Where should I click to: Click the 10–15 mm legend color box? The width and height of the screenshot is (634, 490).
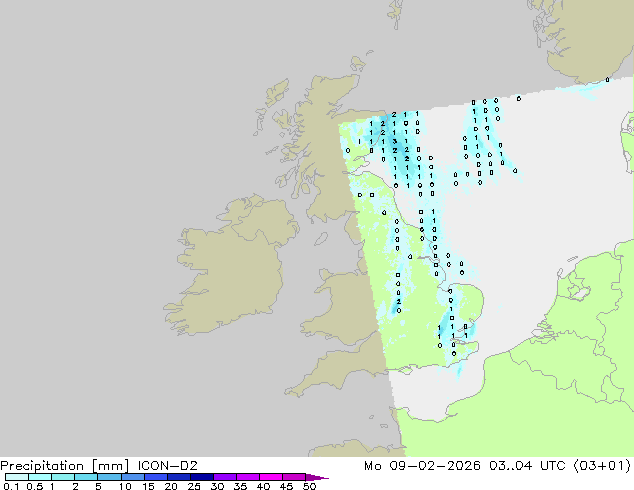click(133, 477)
